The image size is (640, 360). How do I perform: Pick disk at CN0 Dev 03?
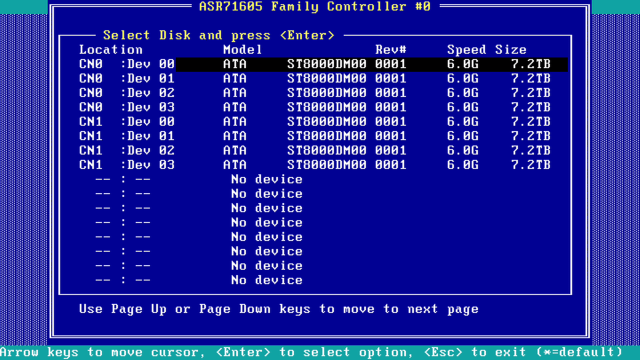(315, 107)
